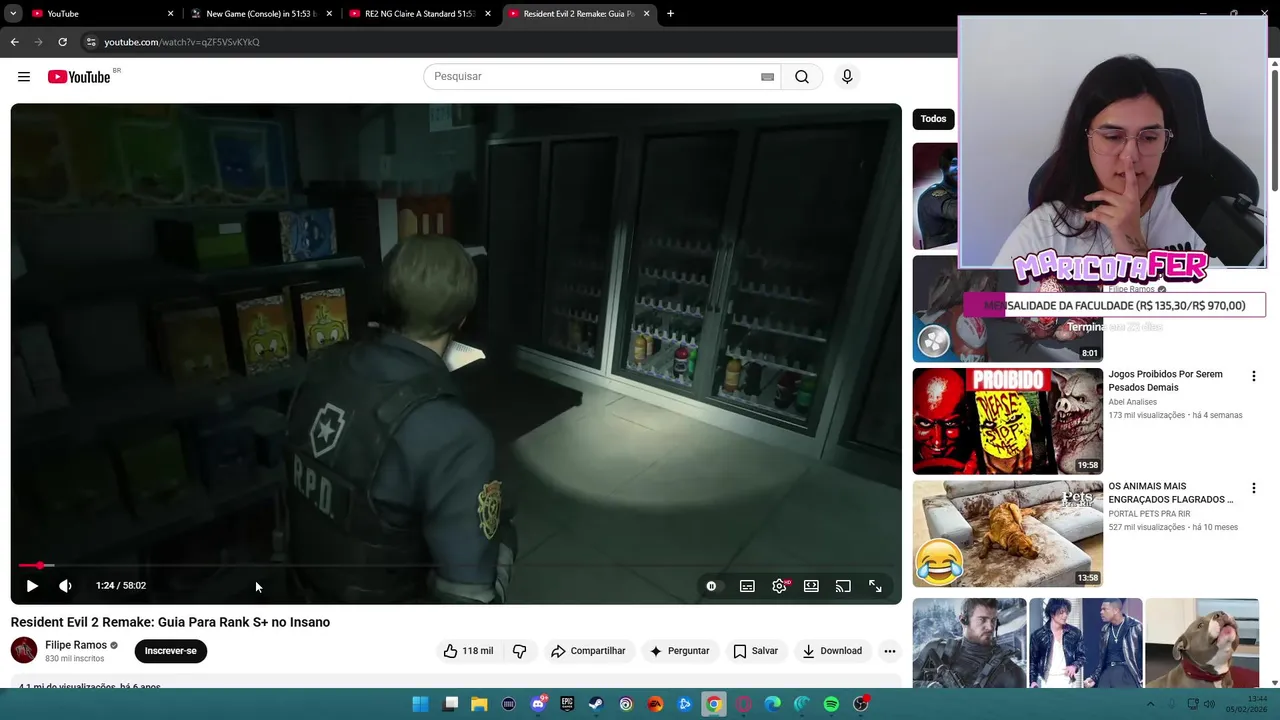Viewport: 1280px width, 720px height.
Task: Open File Explorer from the taskbar
Action: tap(479, 704)
